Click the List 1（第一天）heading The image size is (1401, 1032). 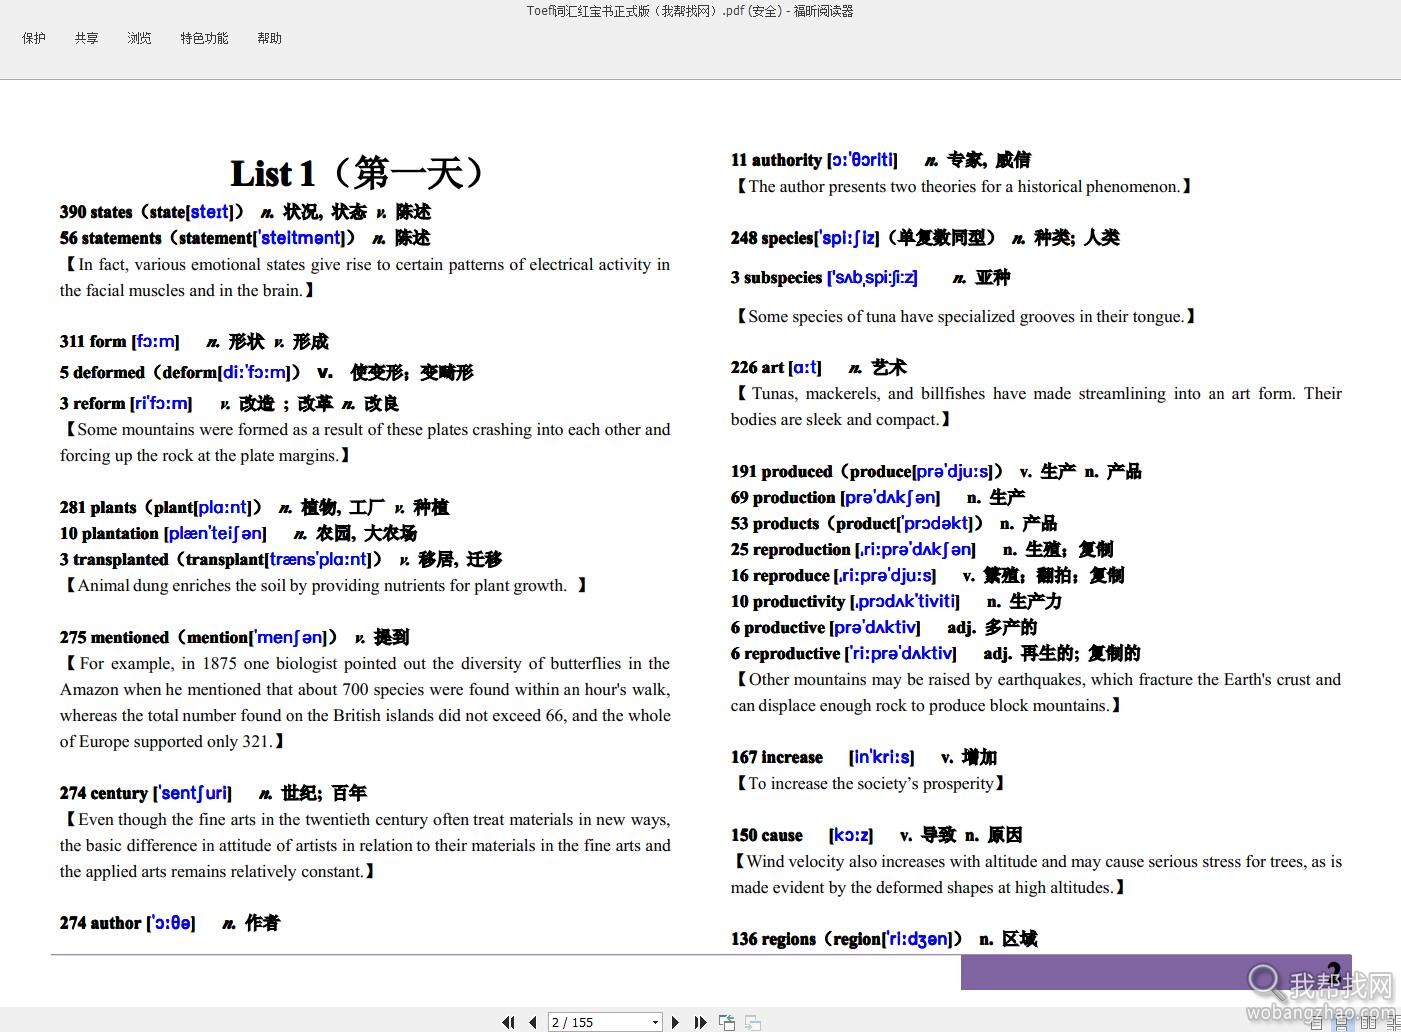click(x=358, y=173)
